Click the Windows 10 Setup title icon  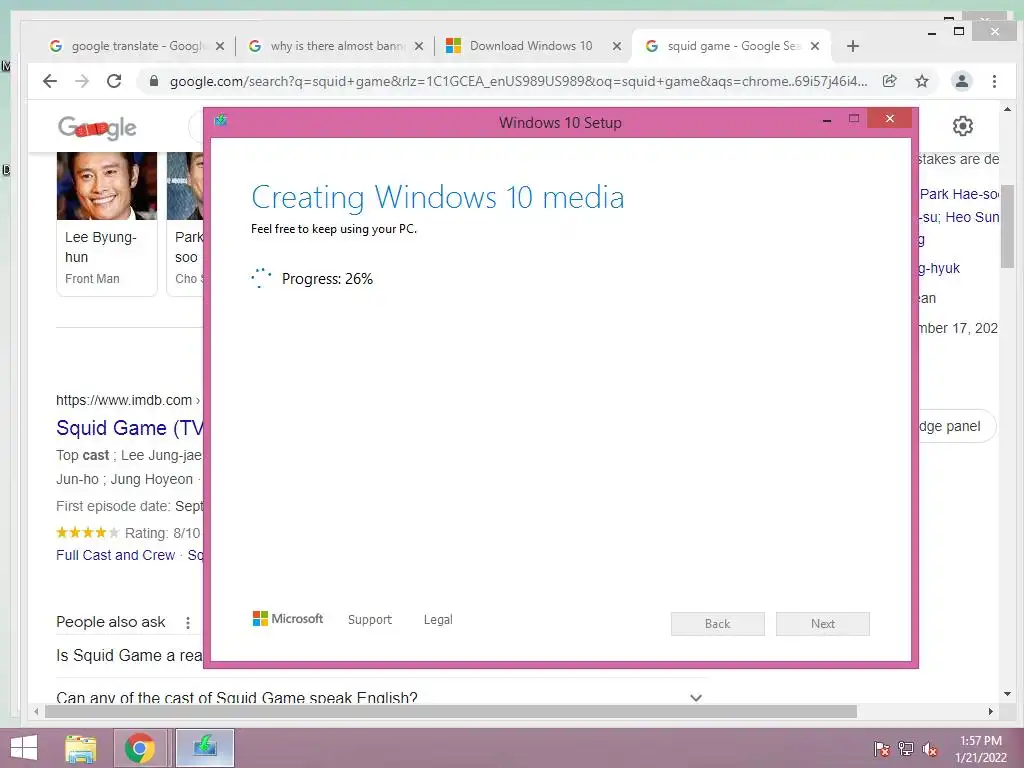pos(221,120)
